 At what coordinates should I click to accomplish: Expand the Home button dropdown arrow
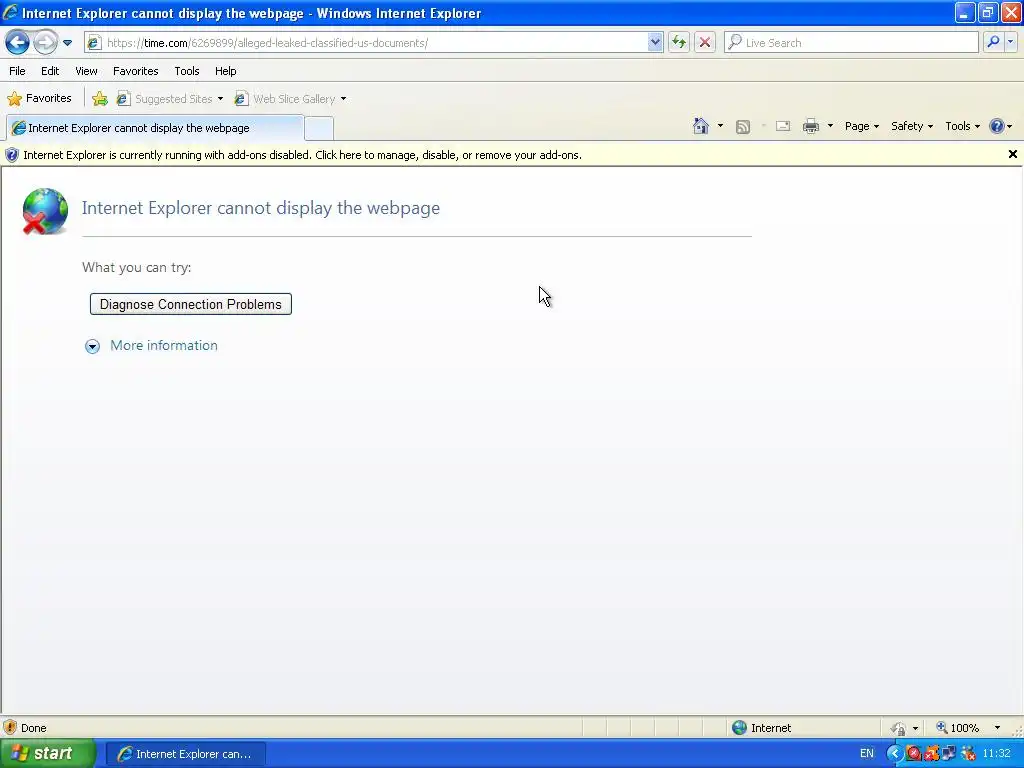[x=720, y=126]
